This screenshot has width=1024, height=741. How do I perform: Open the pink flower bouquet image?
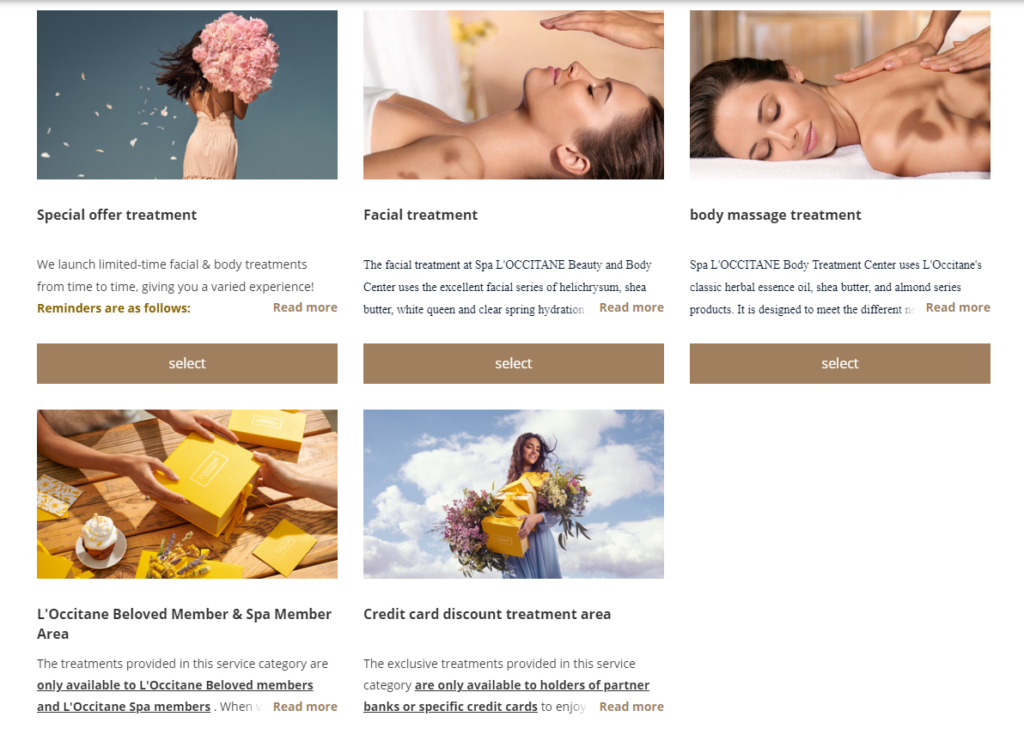(x=187, y=95)
